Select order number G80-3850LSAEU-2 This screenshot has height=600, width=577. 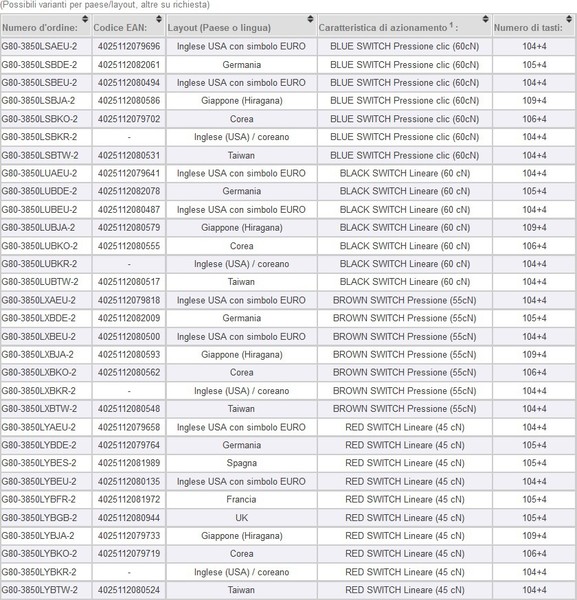click(39, 46)
